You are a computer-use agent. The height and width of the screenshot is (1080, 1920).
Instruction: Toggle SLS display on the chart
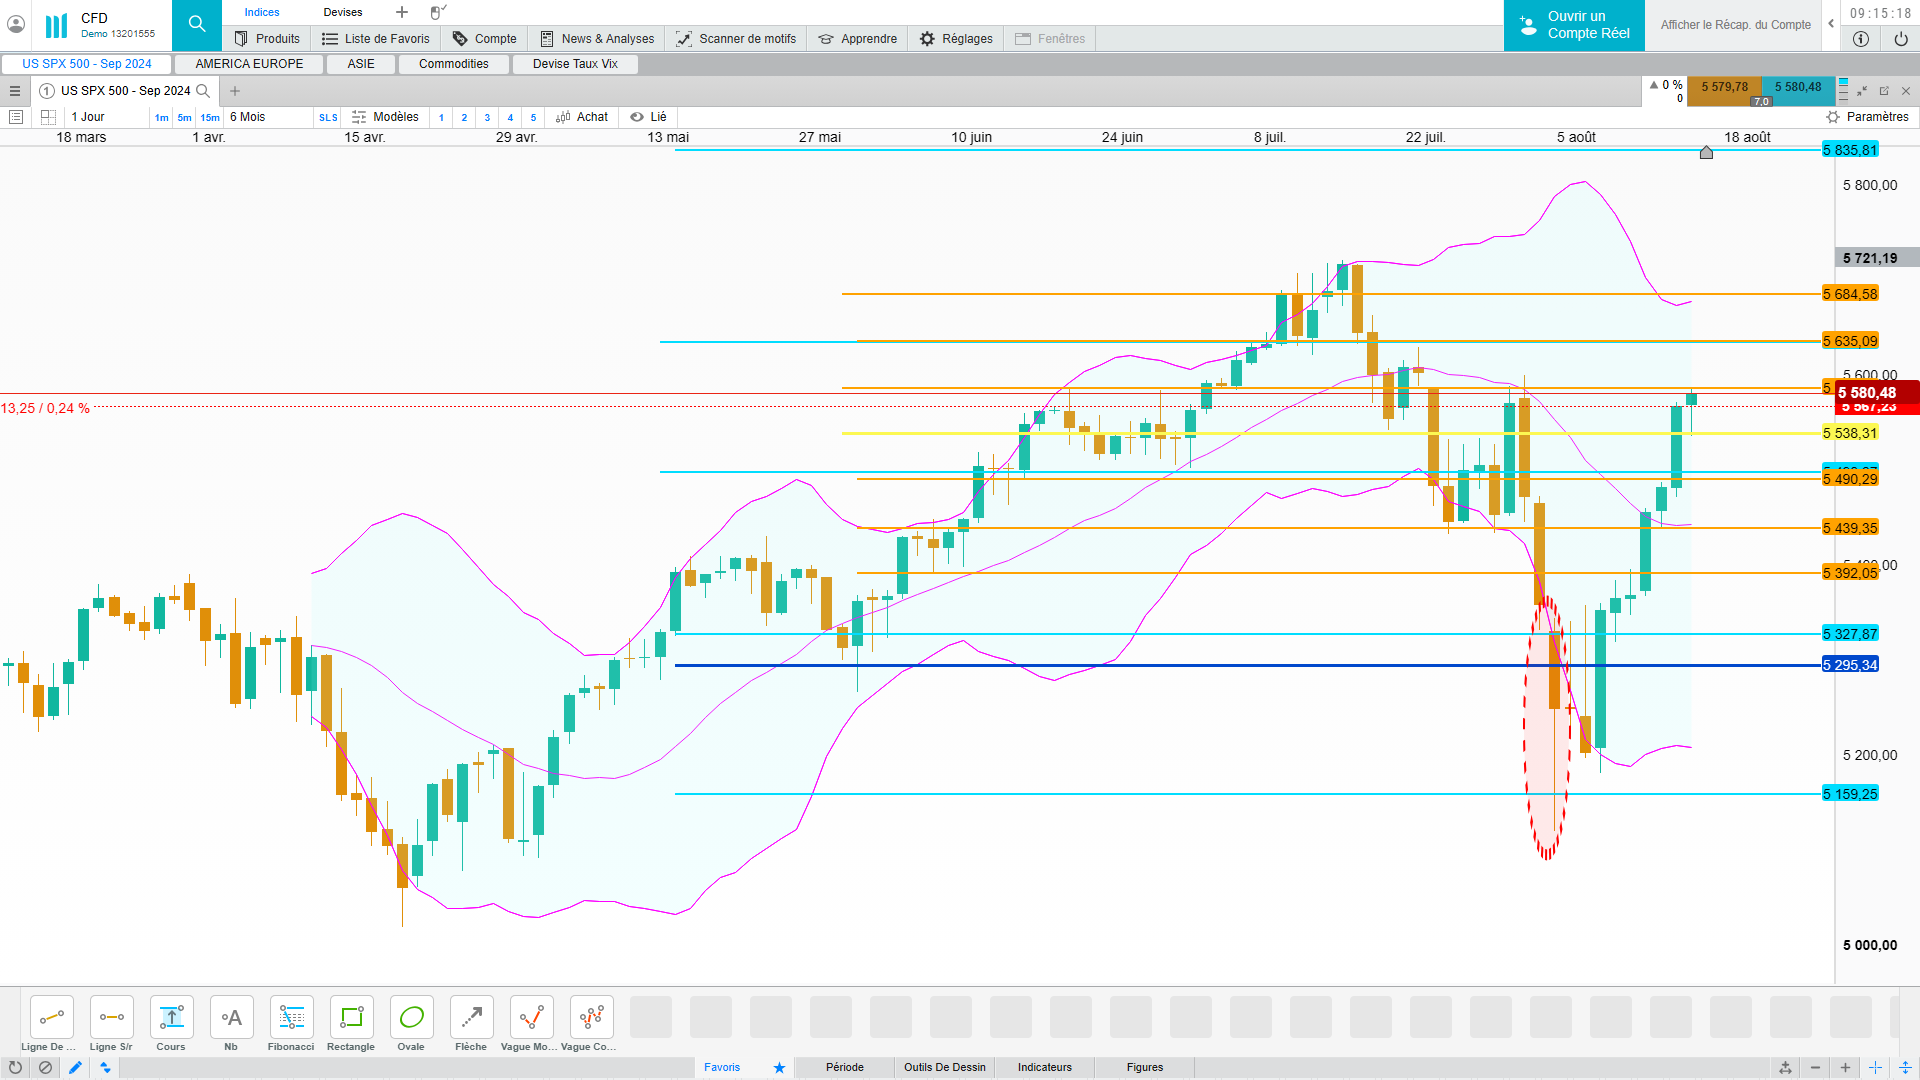pos(328,118)
